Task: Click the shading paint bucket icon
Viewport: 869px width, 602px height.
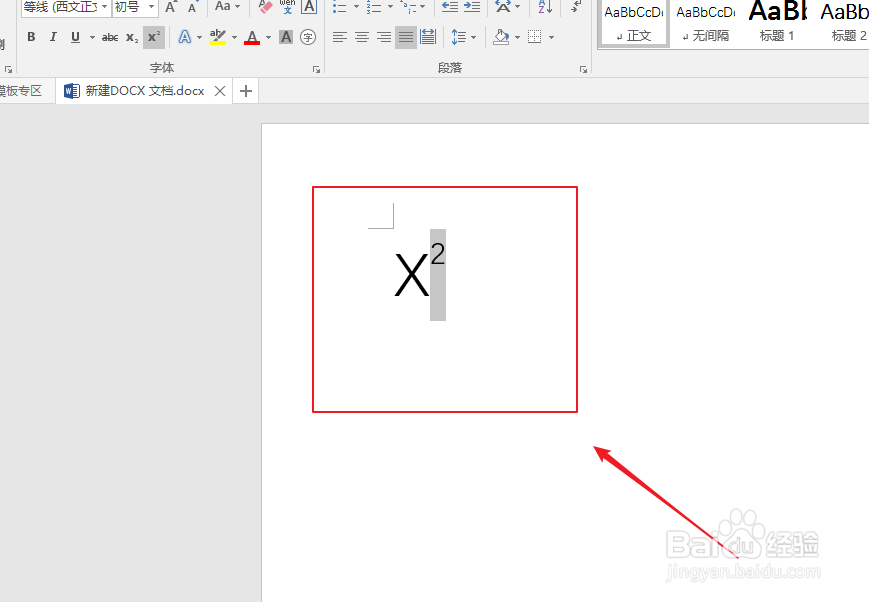Action: 501,37
